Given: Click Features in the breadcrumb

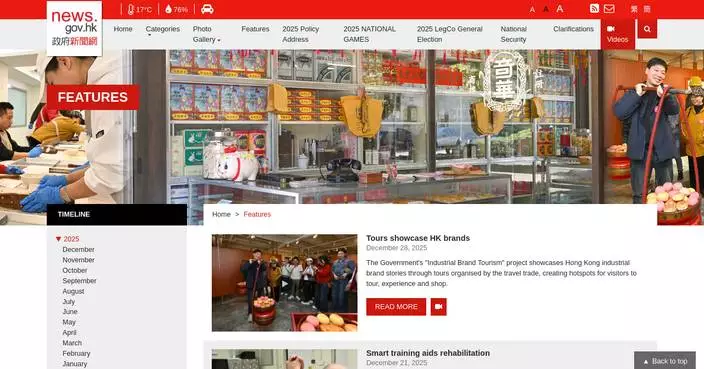Looking at the screenshot, I should coord(257,215).
